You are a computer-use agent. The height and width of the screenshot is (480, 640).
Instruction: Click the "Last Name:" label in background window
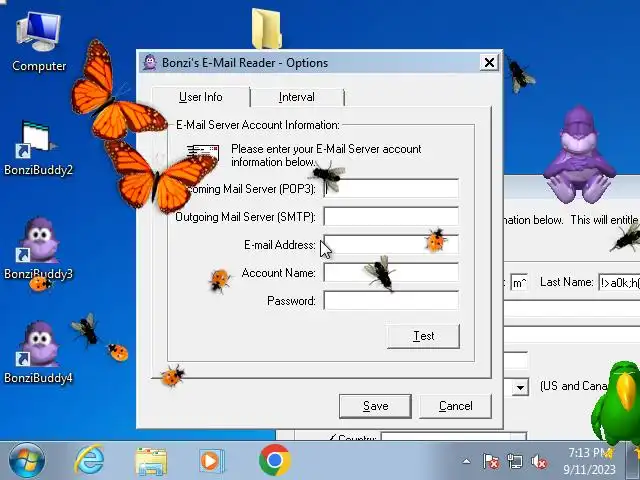pyautogui.click(x=567, y=282)
